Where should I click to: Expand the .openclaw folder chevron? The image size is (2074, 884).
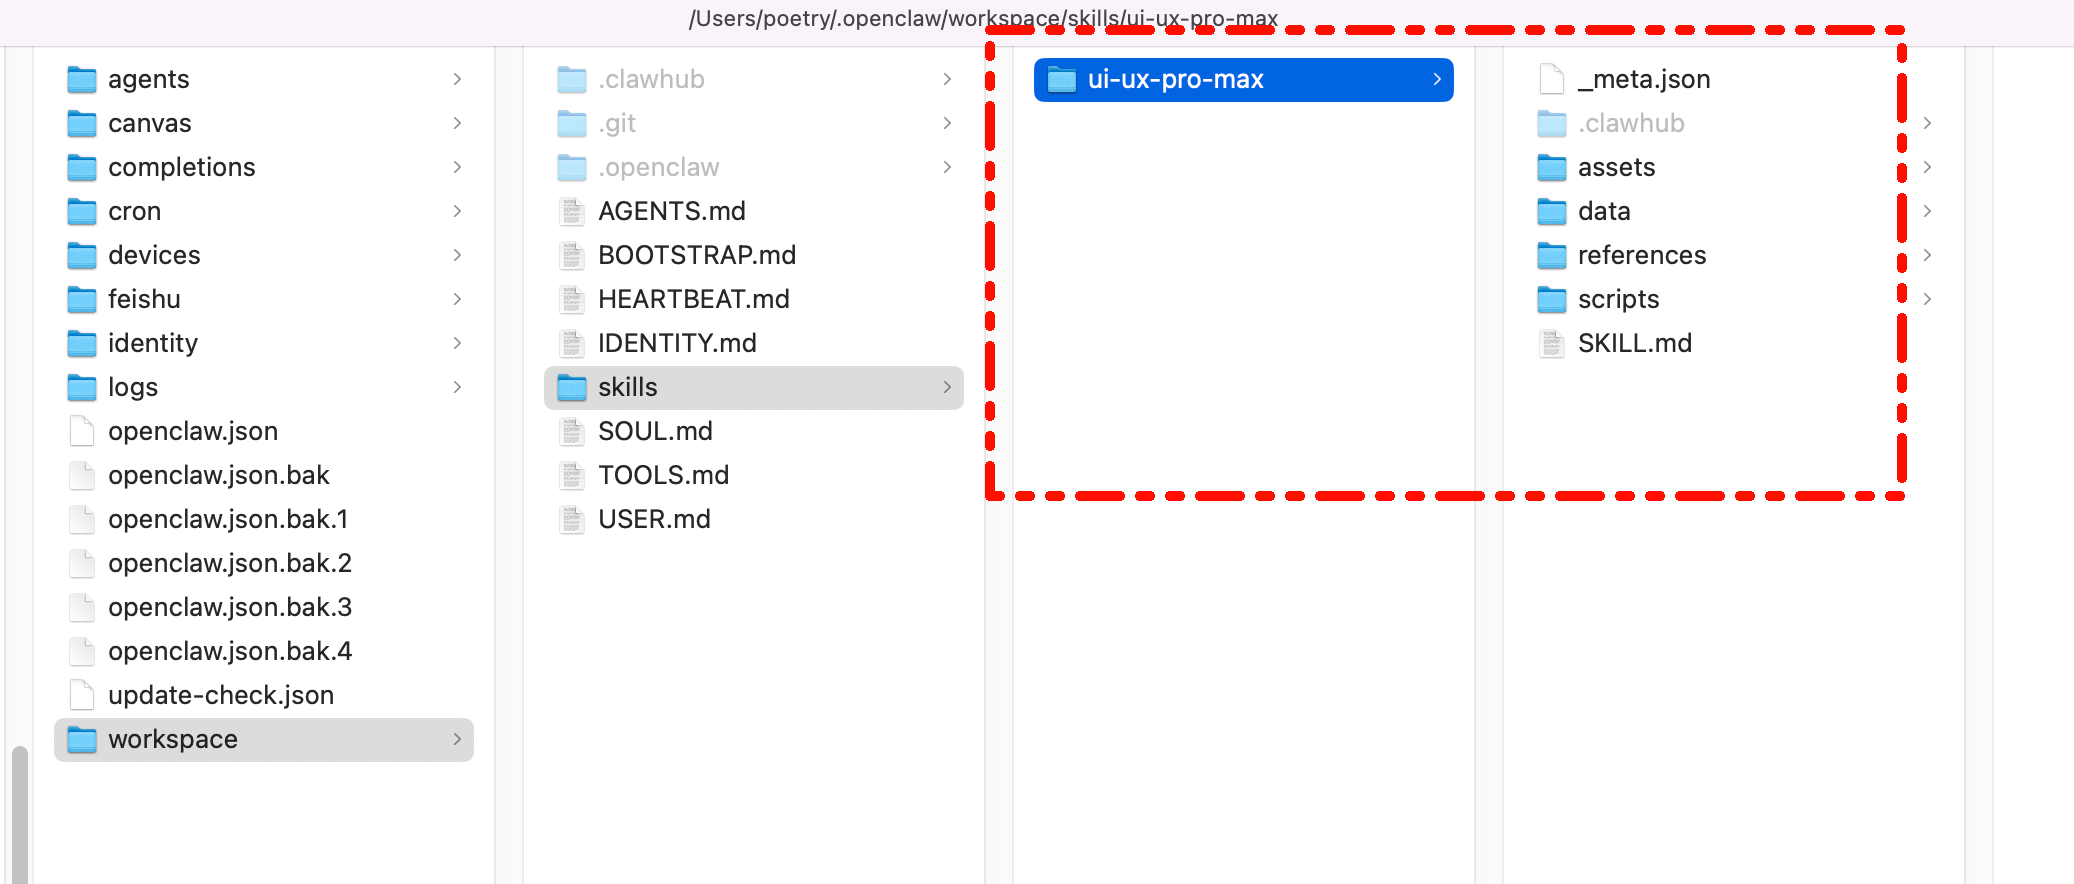[947, 167]
